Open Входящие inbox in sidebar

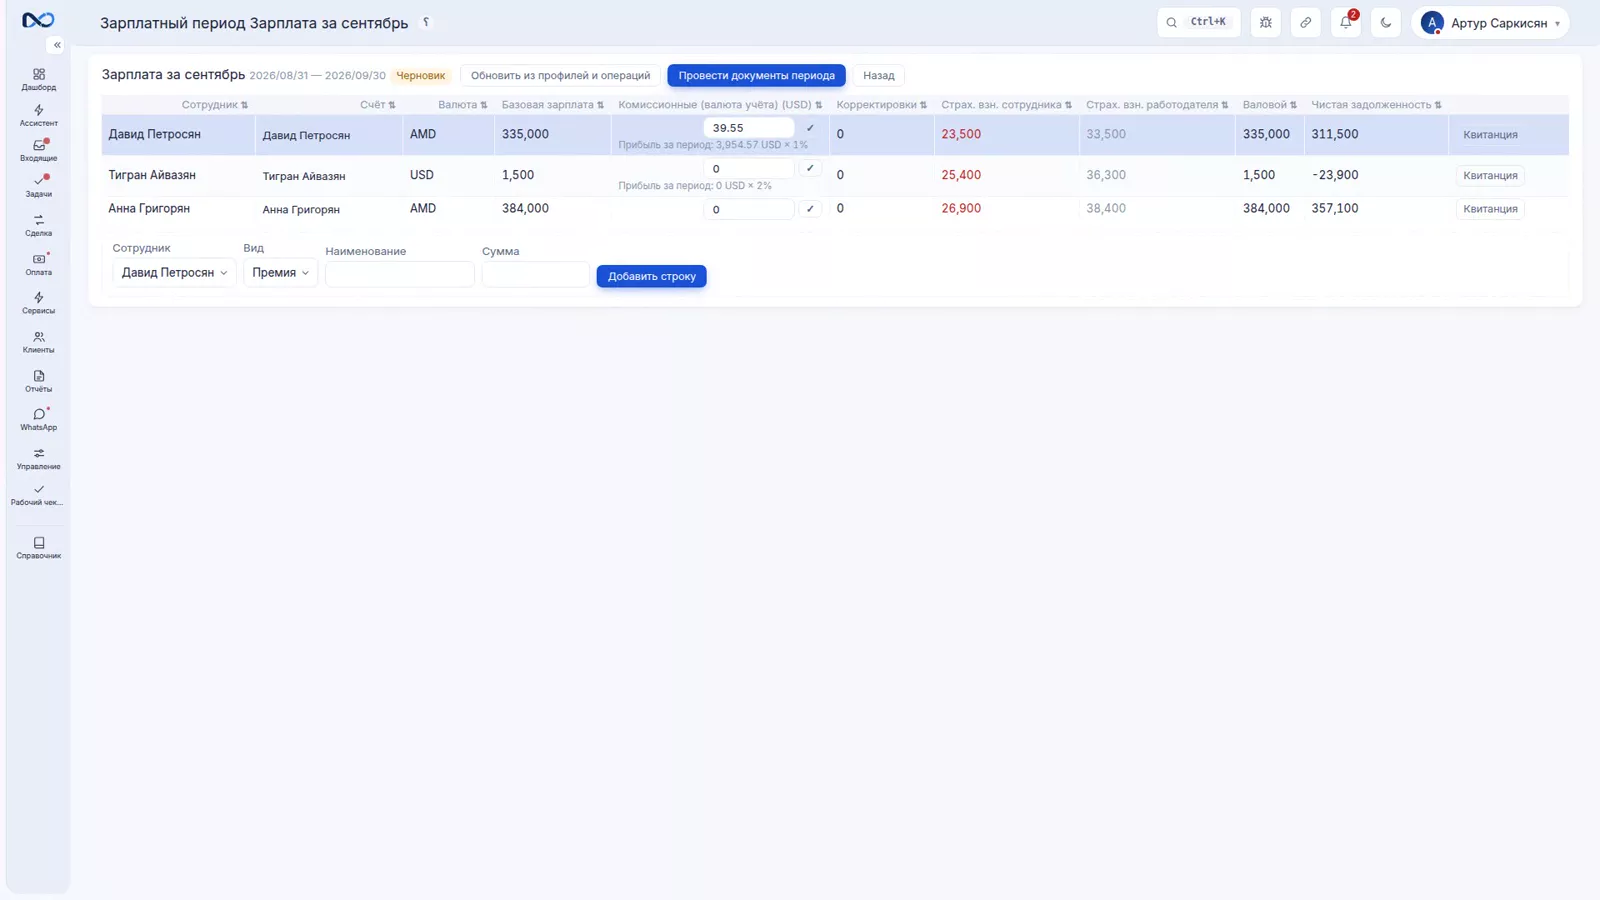click(x=38, y=151)
